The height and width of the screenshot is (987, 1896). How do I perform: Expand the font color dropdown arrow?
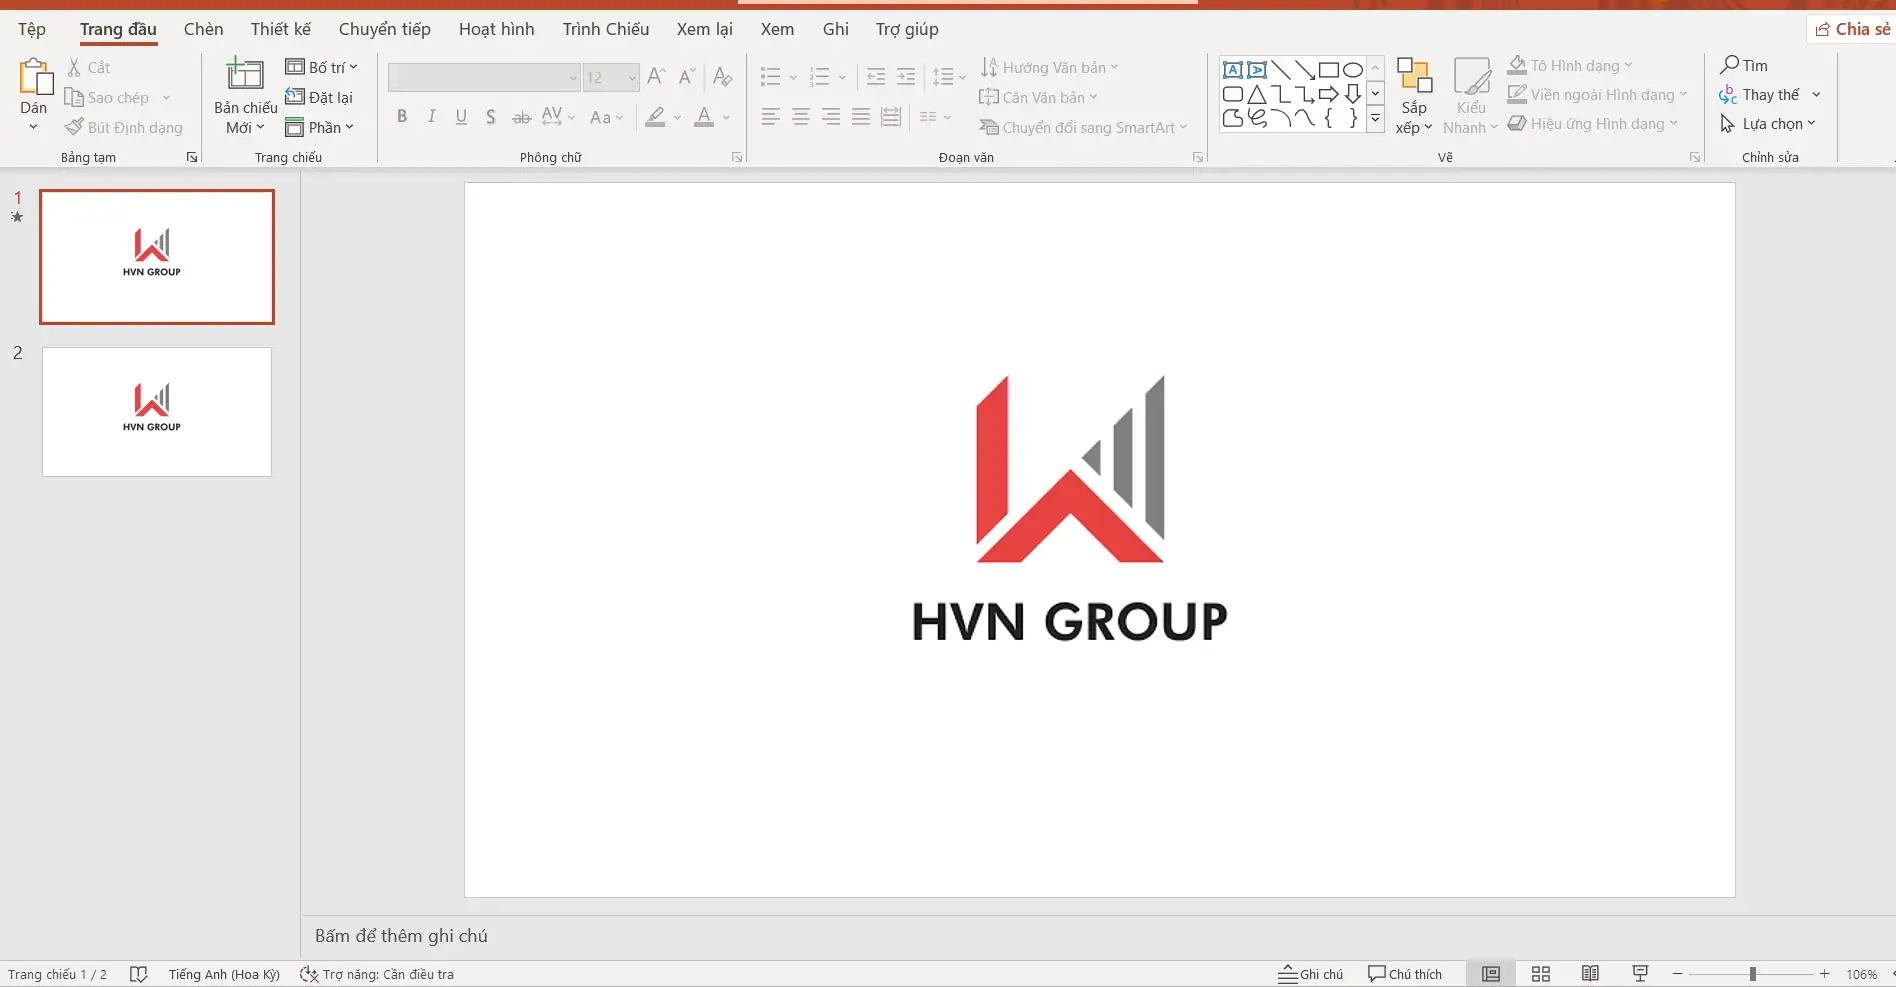(726, 117)
